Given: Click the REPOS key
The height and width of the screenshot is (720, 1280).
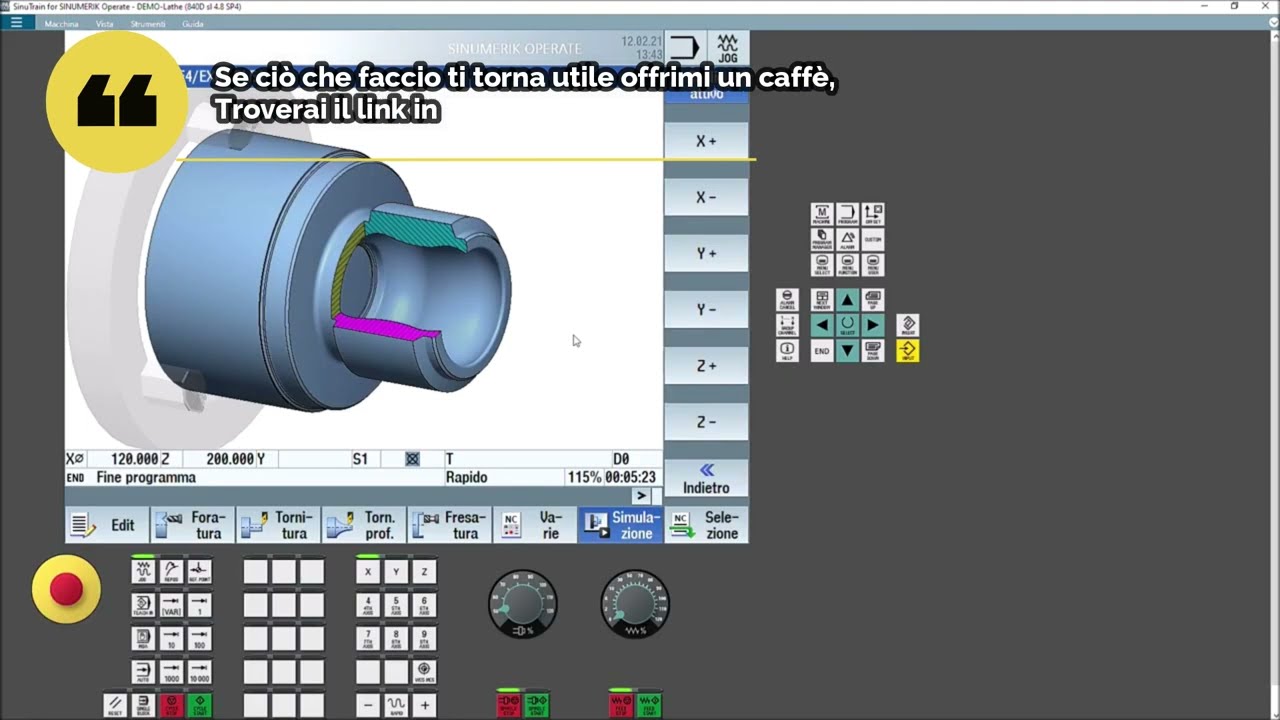Looking at the screenshot, I should pyautogui.click(x=171, y=572).
